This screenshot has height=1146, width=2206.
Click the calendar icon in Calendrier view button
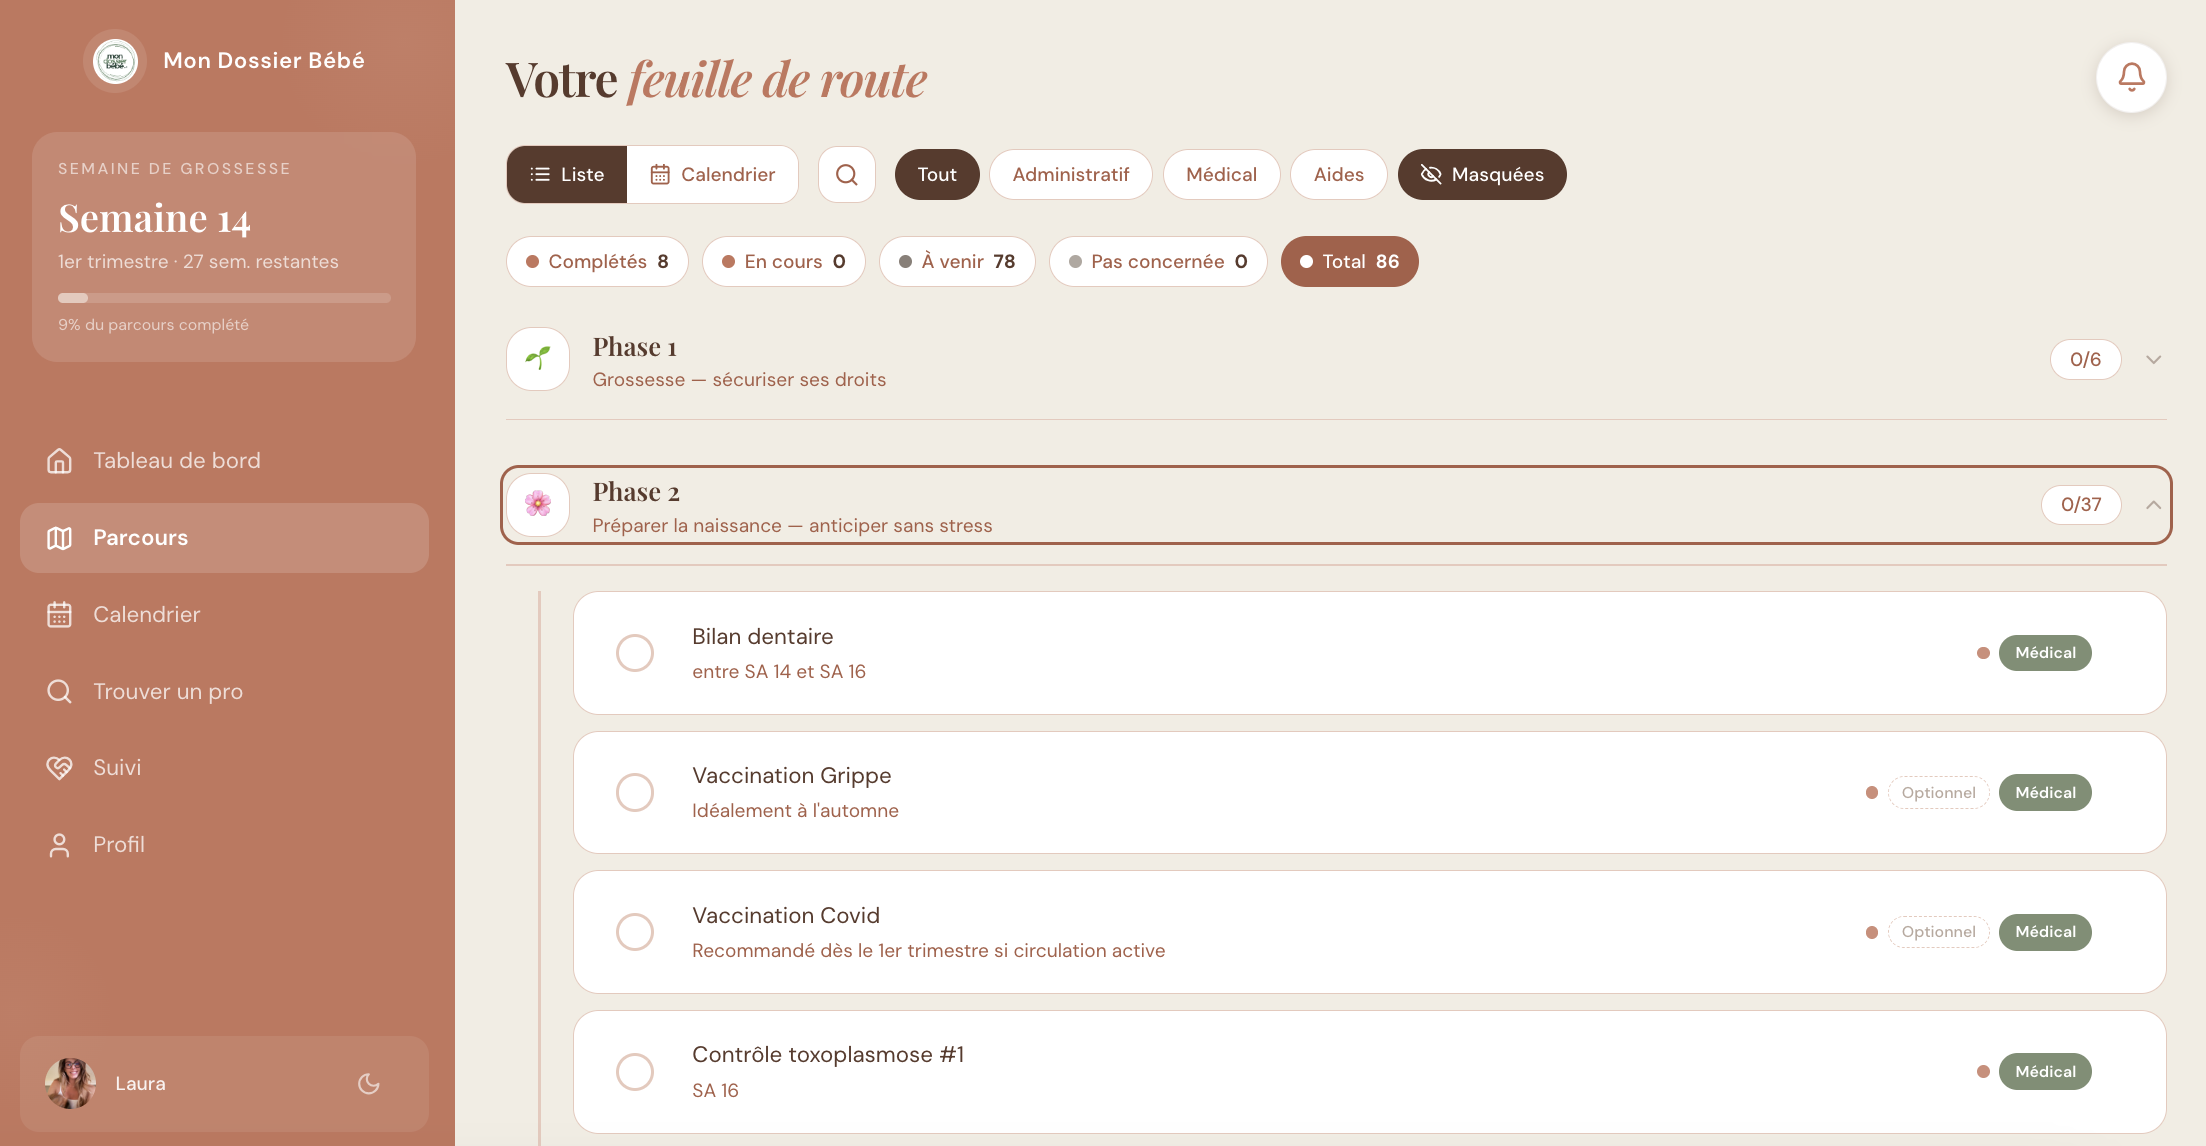(x=660, y=175)
